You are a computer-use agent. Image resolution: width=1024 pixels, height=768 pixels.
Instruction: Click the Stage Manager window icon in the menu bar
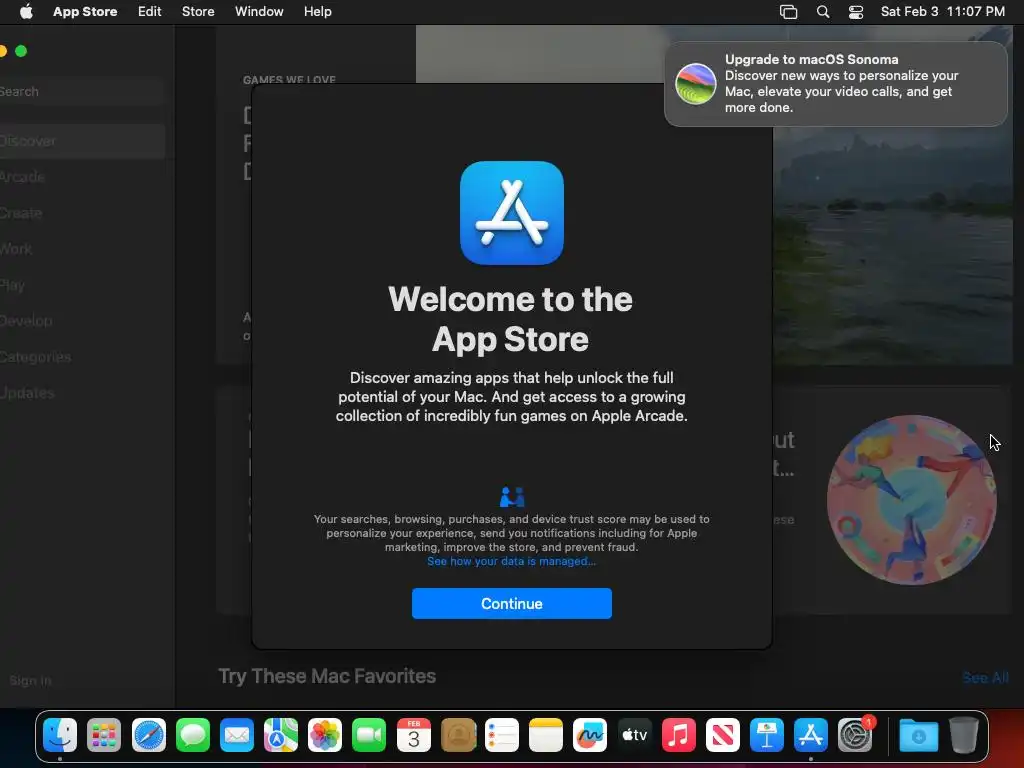pos(788,12)
